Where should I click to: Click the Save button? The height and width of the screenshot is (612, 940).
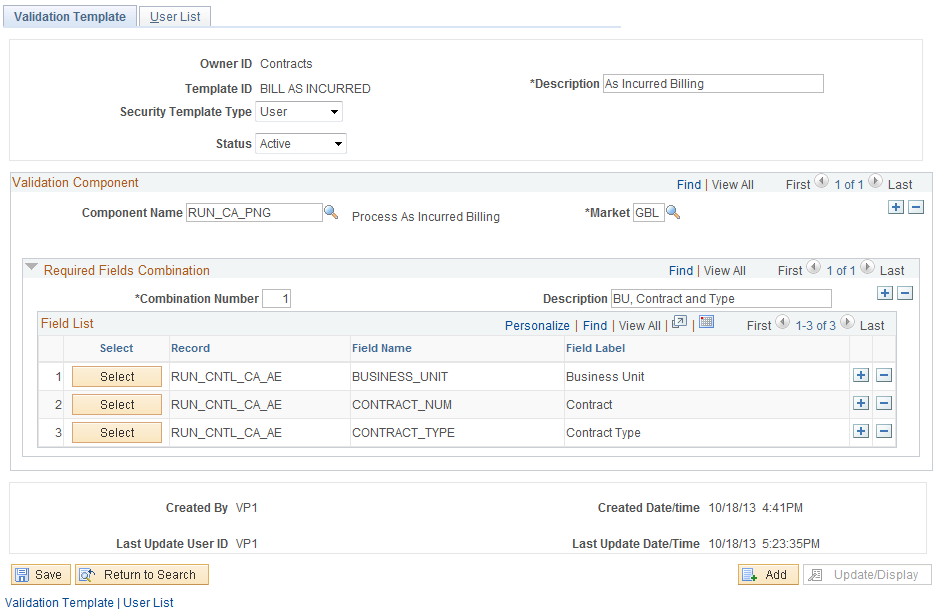[x=40, y=574]
